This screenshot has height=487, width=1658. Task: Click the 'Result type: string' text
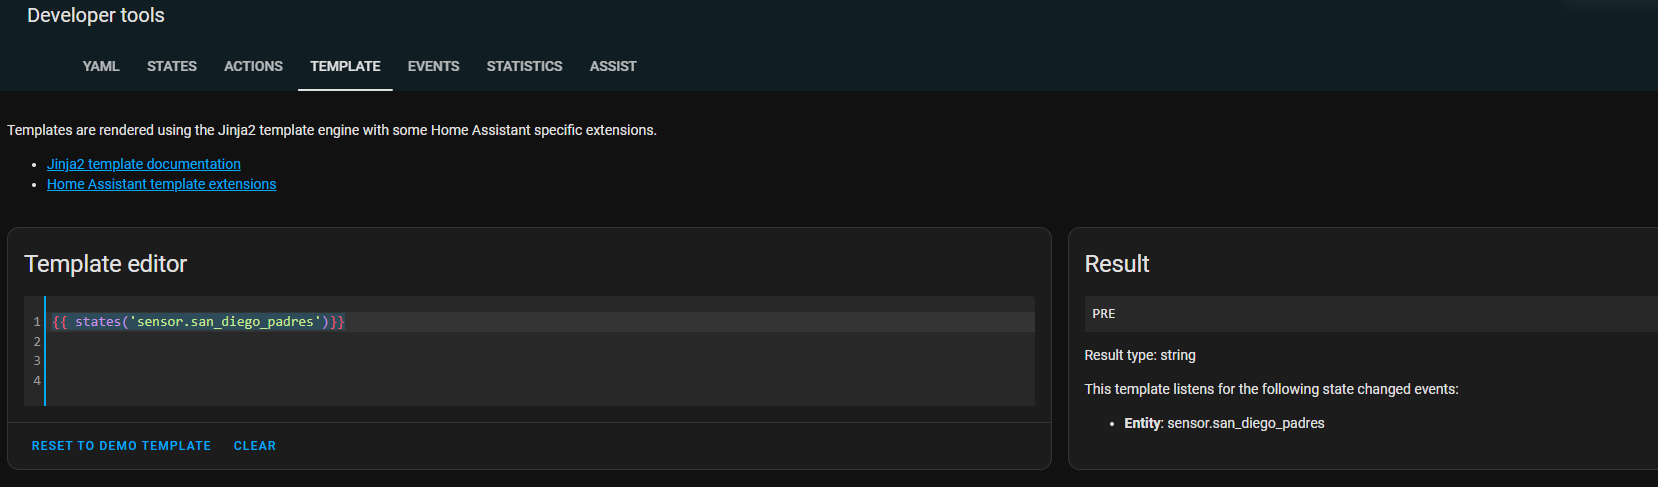click(1140, 355)
